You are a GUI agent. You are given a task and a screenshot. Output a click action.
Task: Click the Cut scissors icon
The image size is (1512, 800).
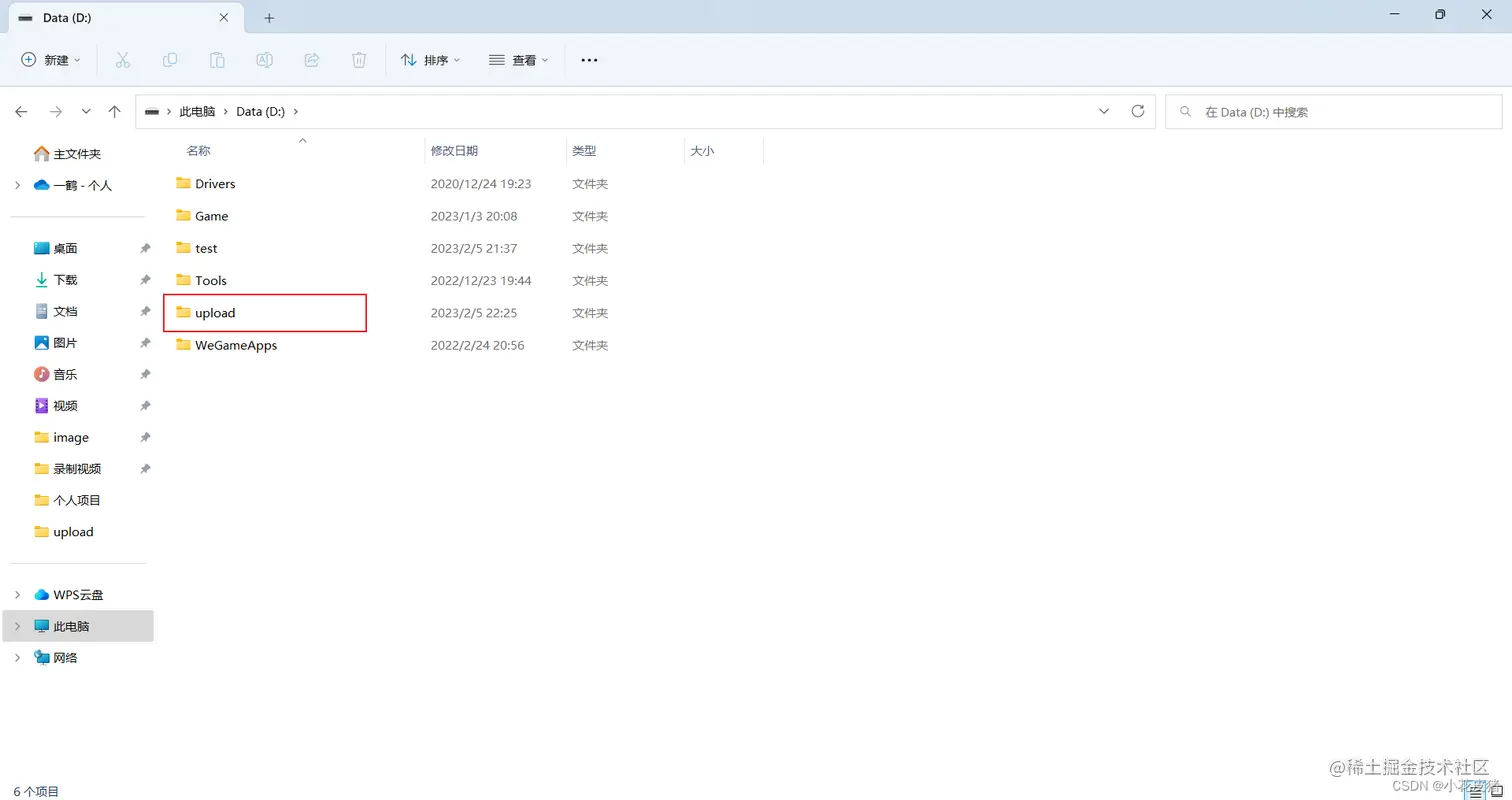[123, 60]
